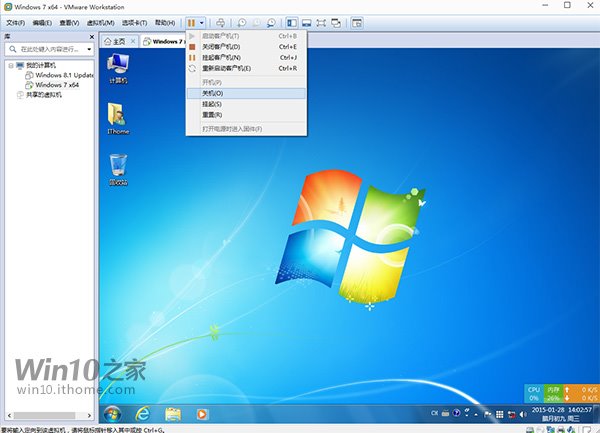Click the guest tray volume speaker icon
Screen dimensions: 600x433
tap(523, 414)
